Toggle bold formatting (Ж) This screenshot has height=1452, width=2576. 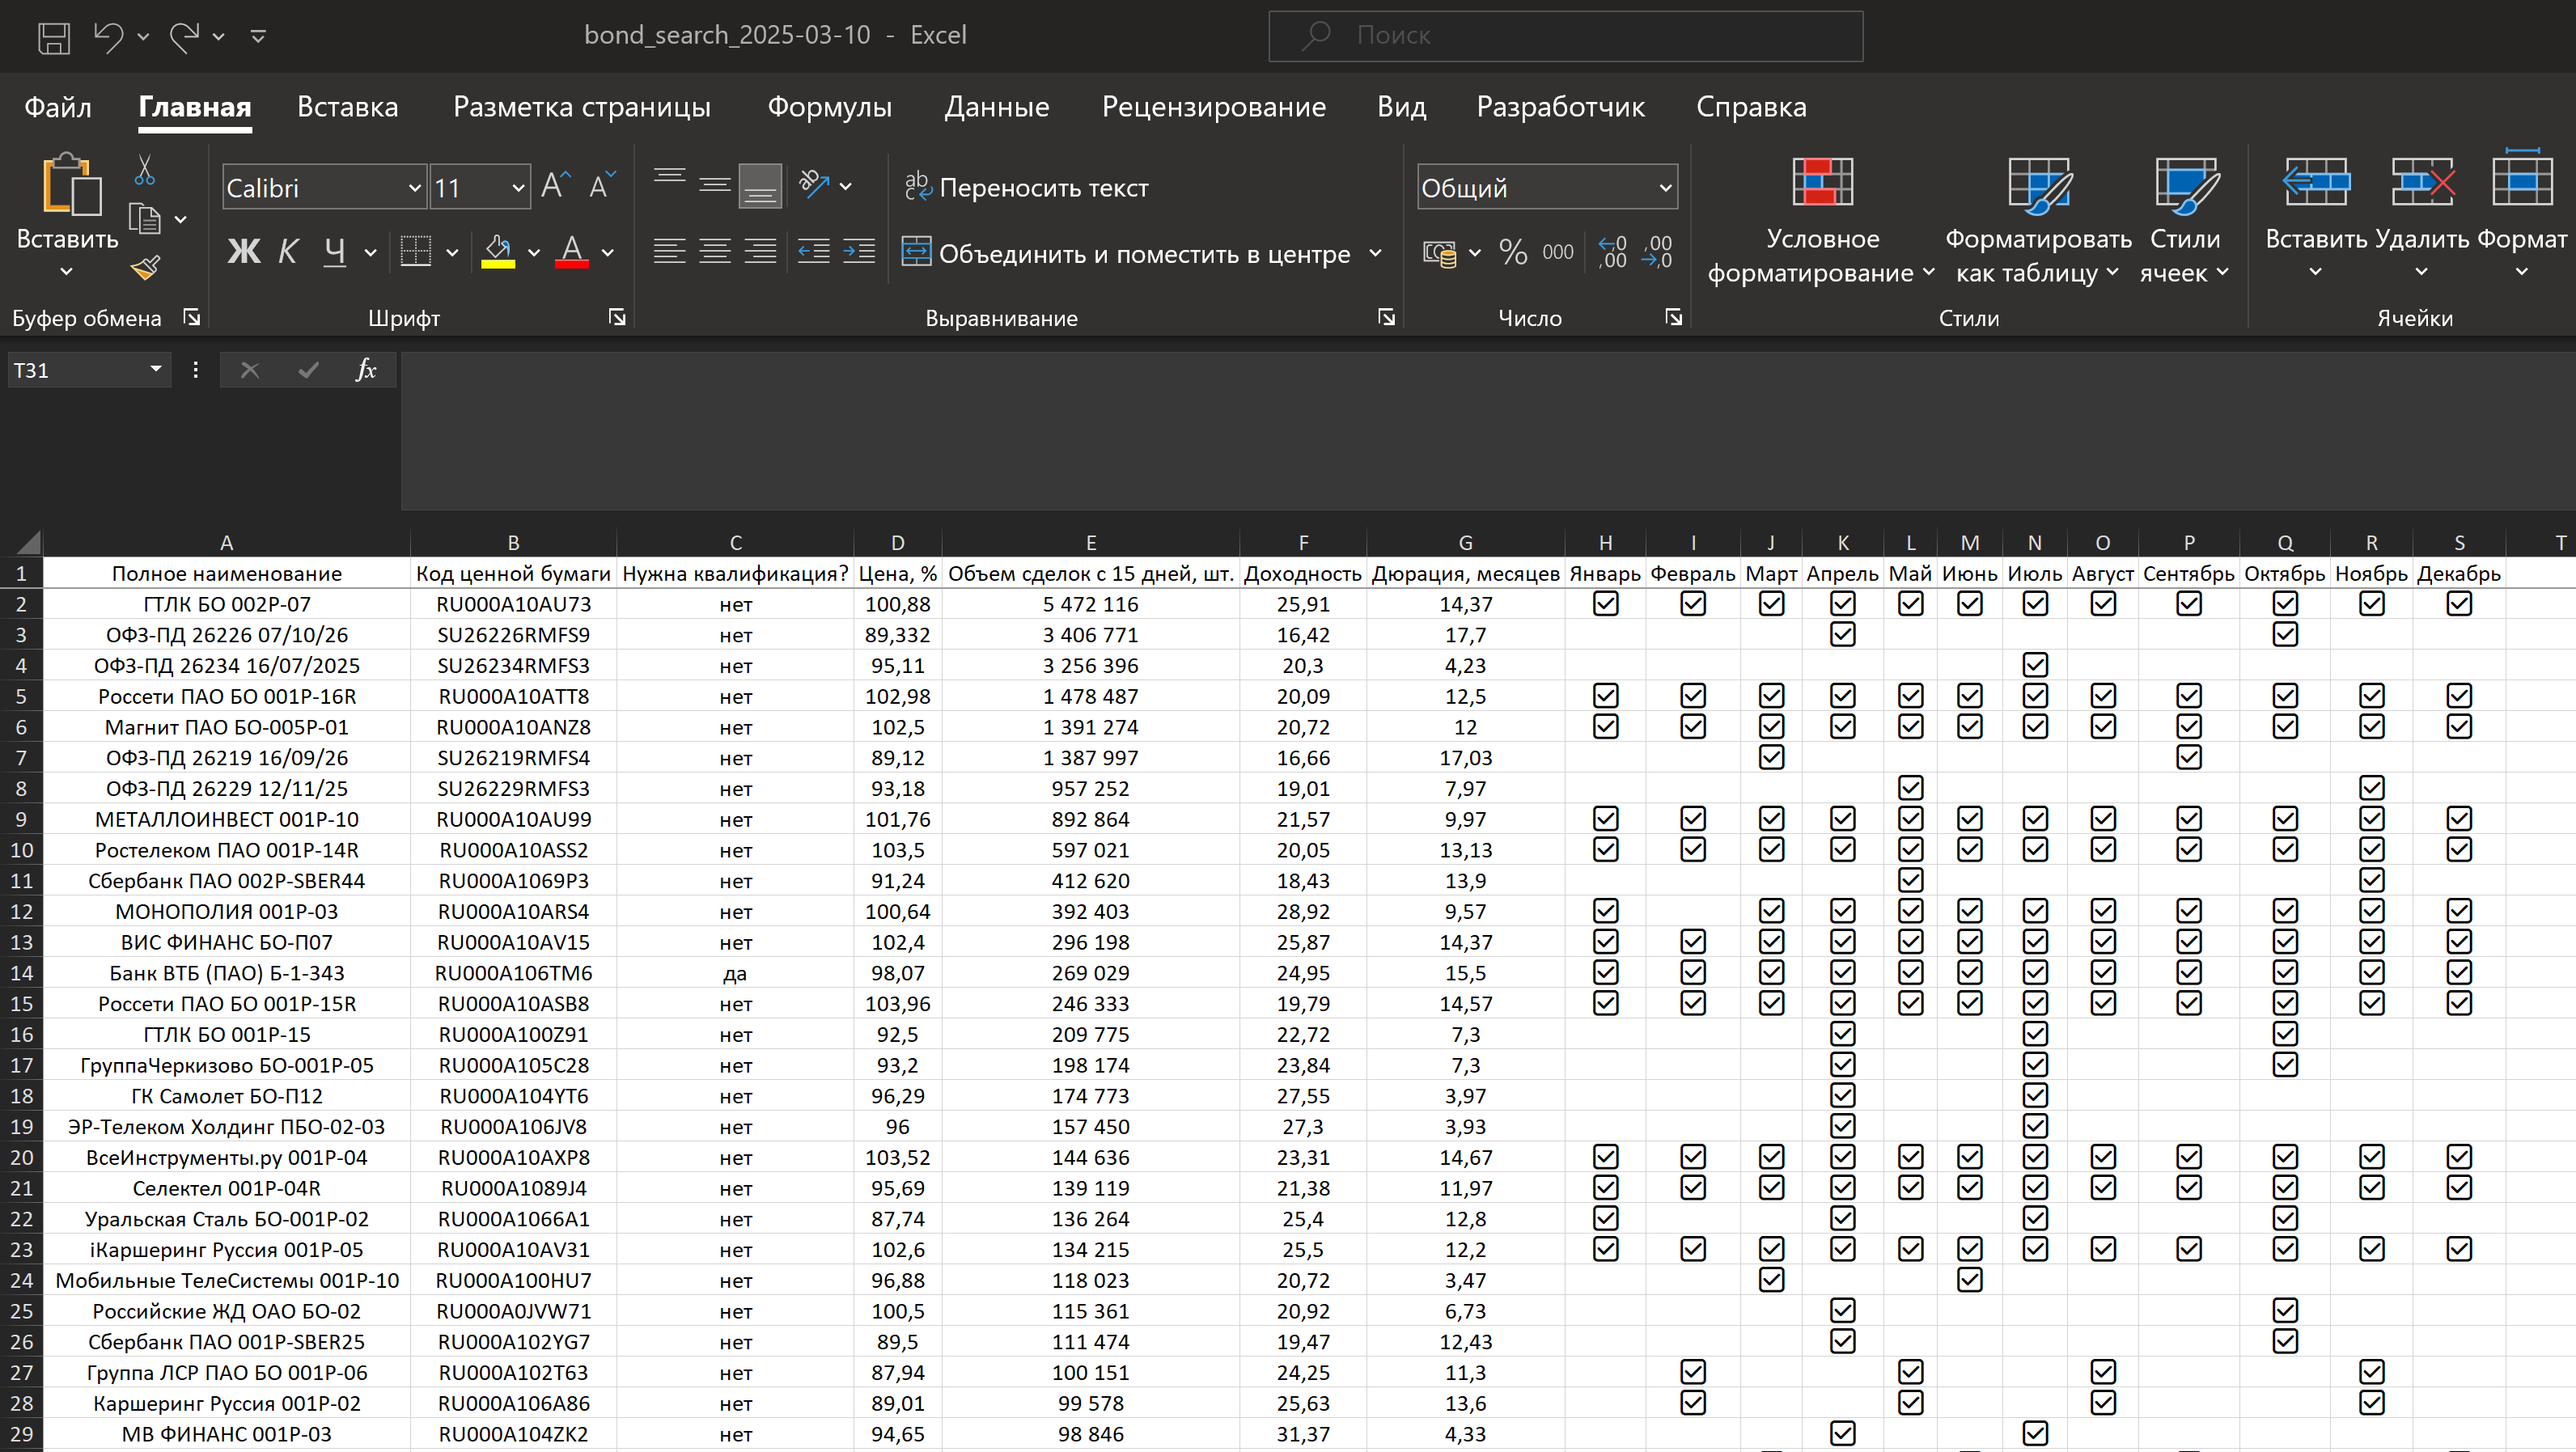point(243,252)
